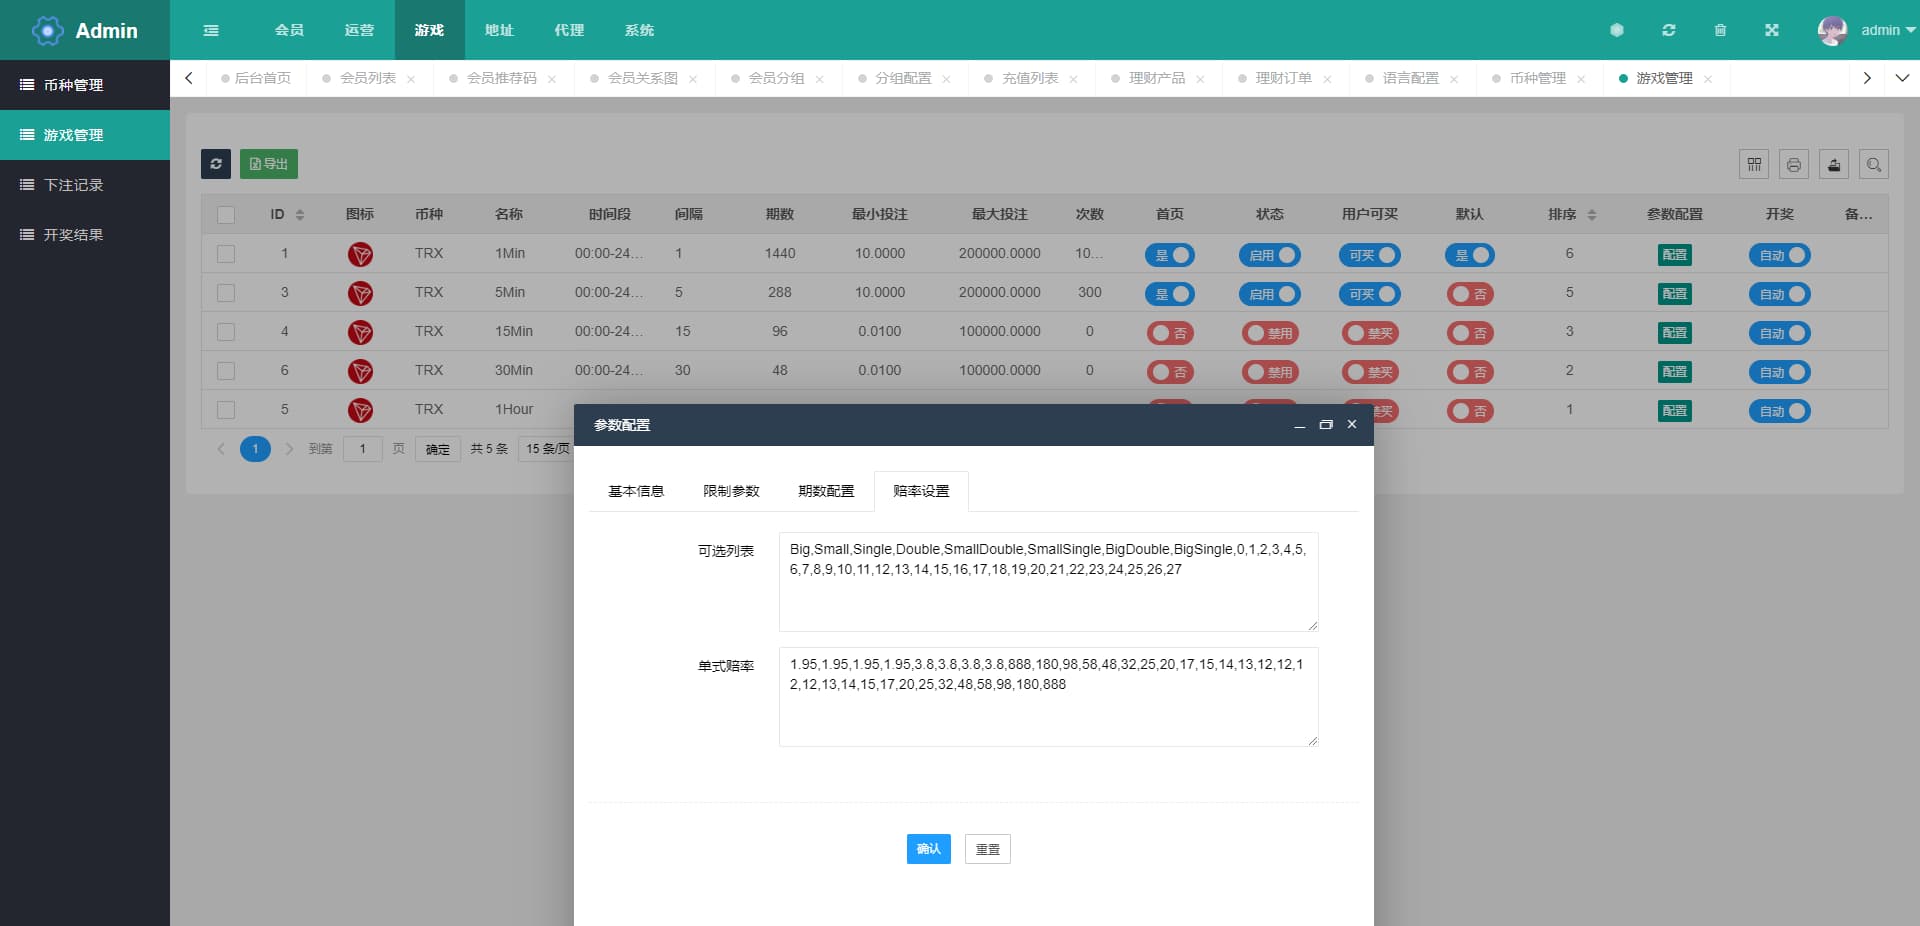Click the search magnifier icon above table
1920x926 pixels.
1874,164
